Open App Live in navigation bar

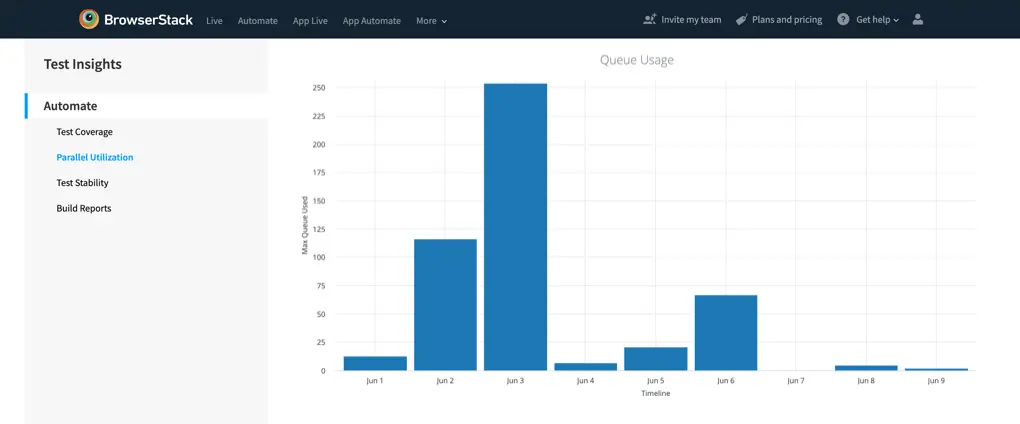tap(310, 20)
